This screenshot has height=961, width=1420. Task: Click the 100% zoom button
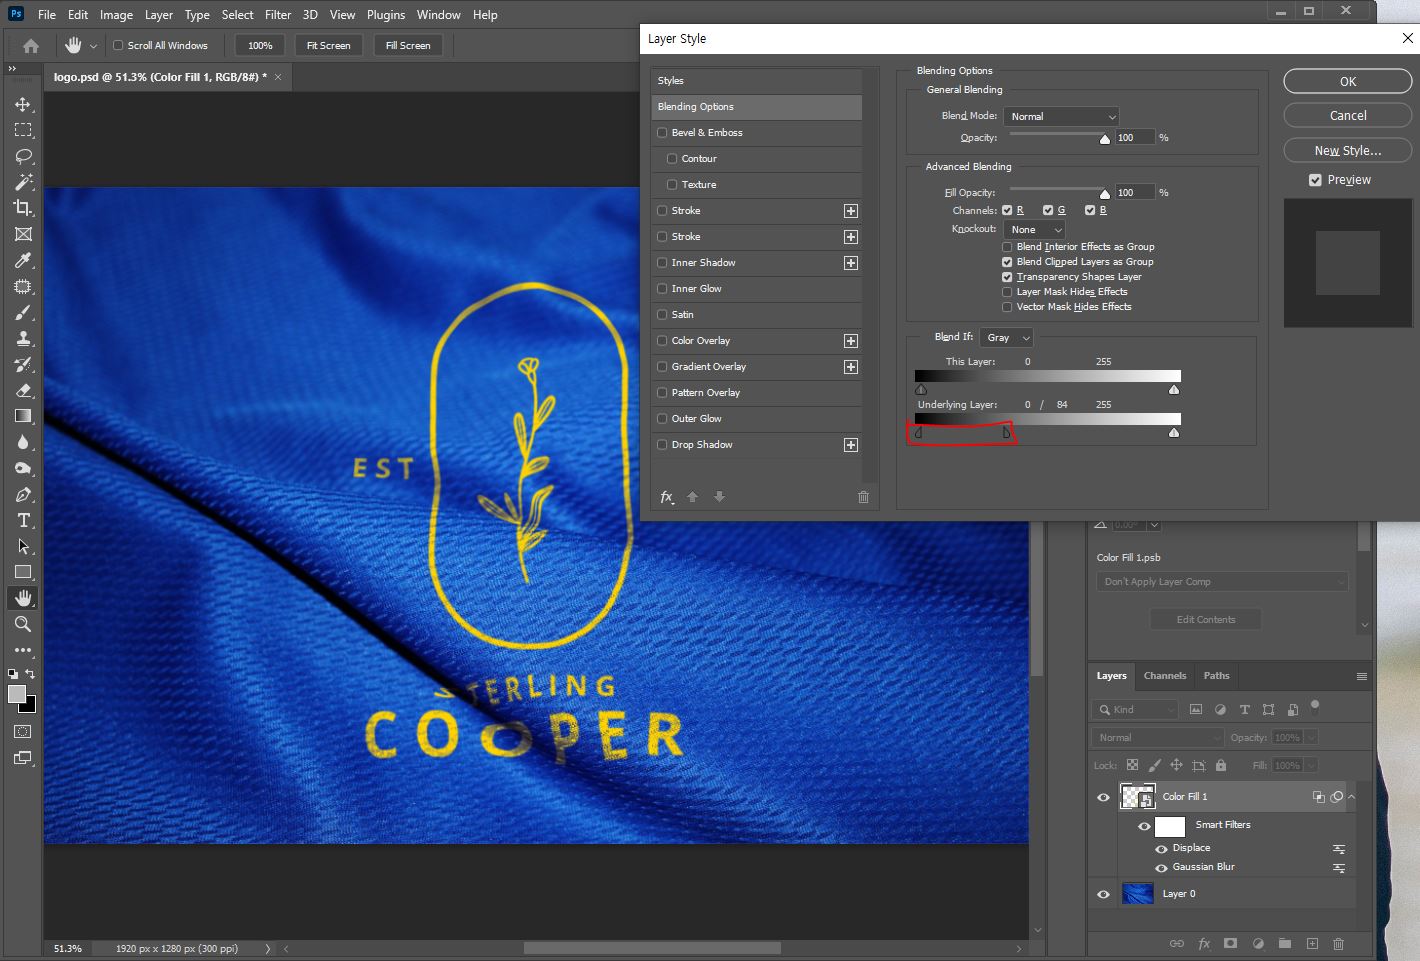point(260,45)
